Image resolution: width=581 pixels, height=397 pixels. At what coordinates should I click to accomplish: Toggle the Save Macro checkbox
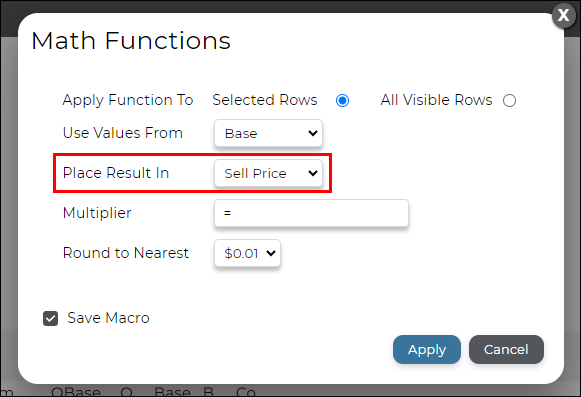tap(50, 318)
